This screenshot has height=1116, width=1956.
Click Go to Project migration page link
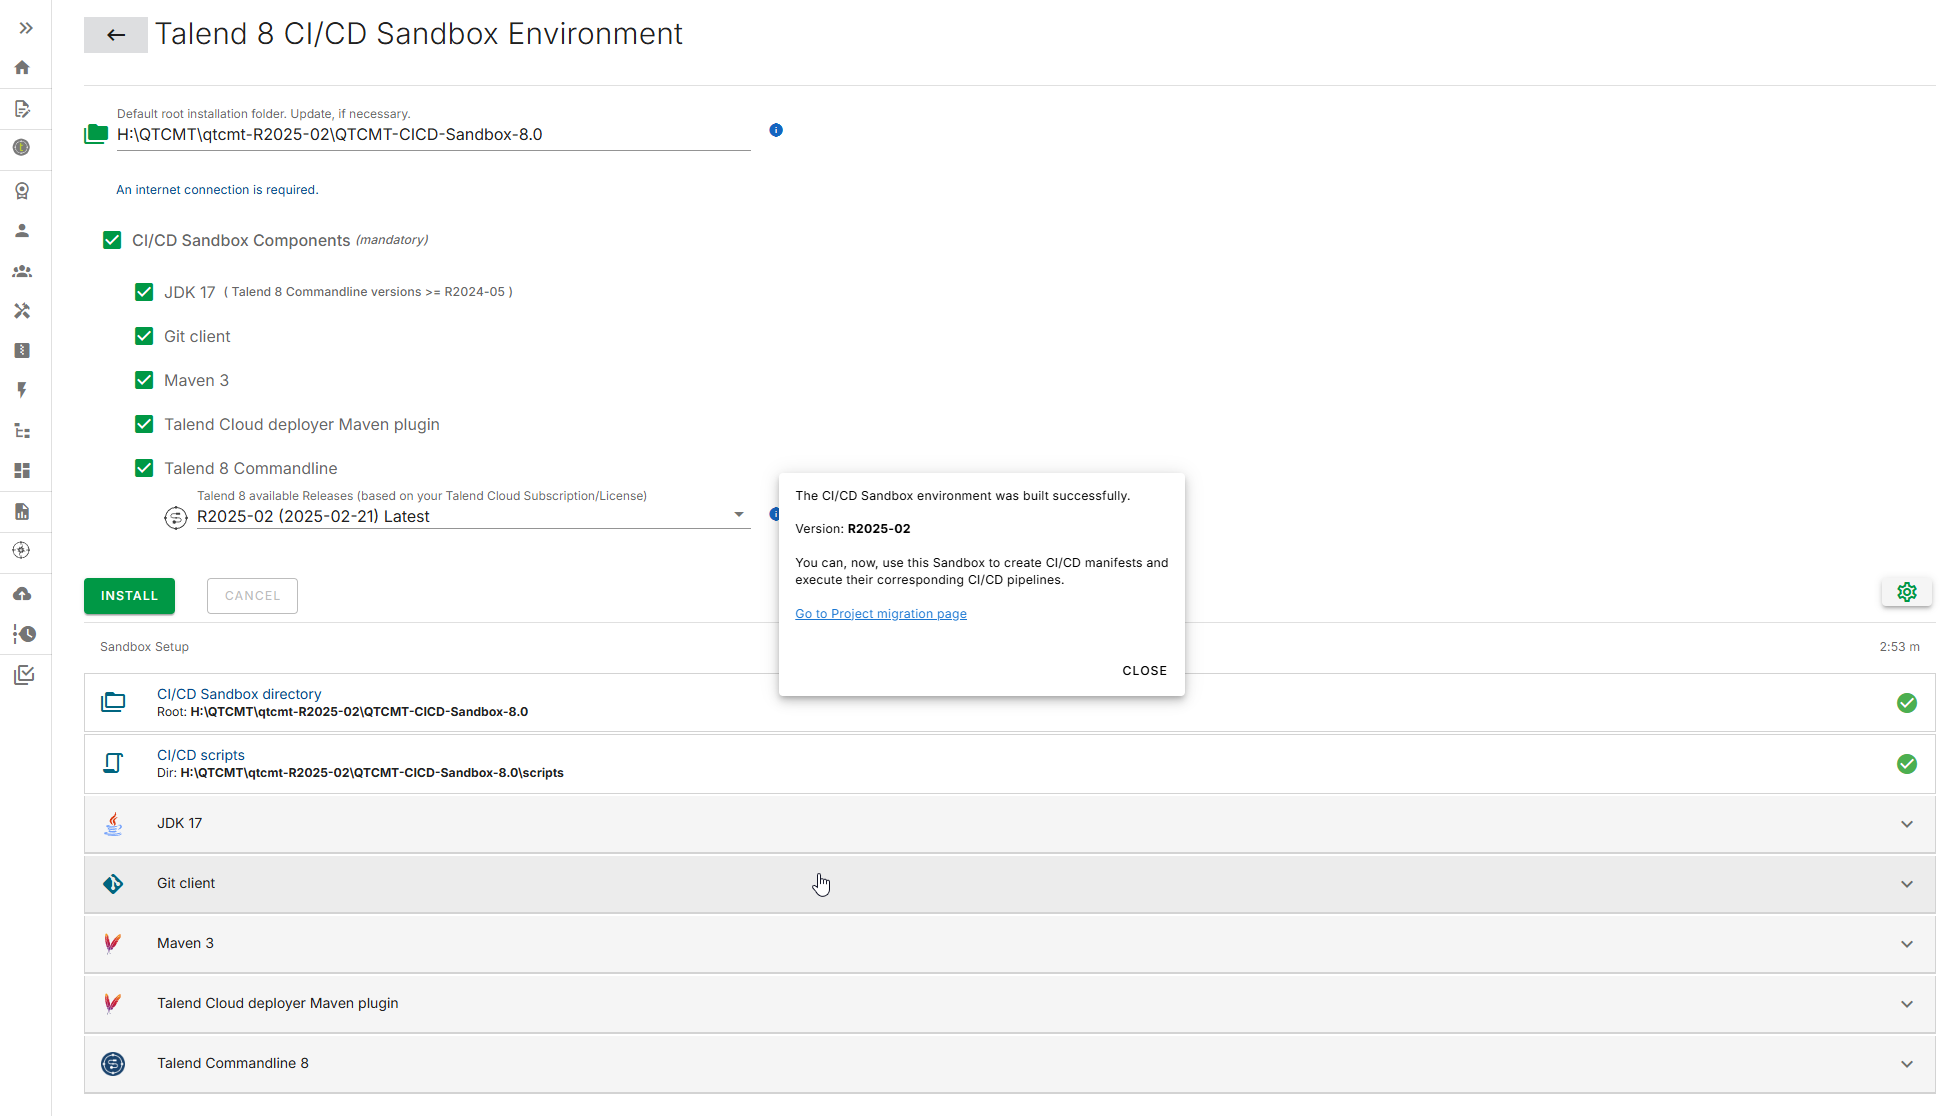click(x=880, y=612)
